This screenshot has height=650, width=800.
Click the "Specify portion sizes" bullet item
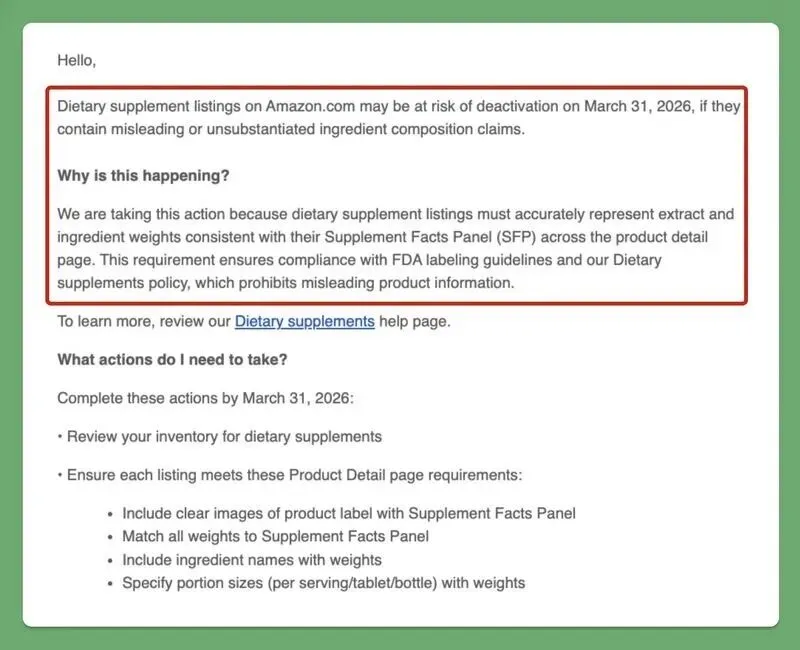pyautogui.click(x=323, y=583)
